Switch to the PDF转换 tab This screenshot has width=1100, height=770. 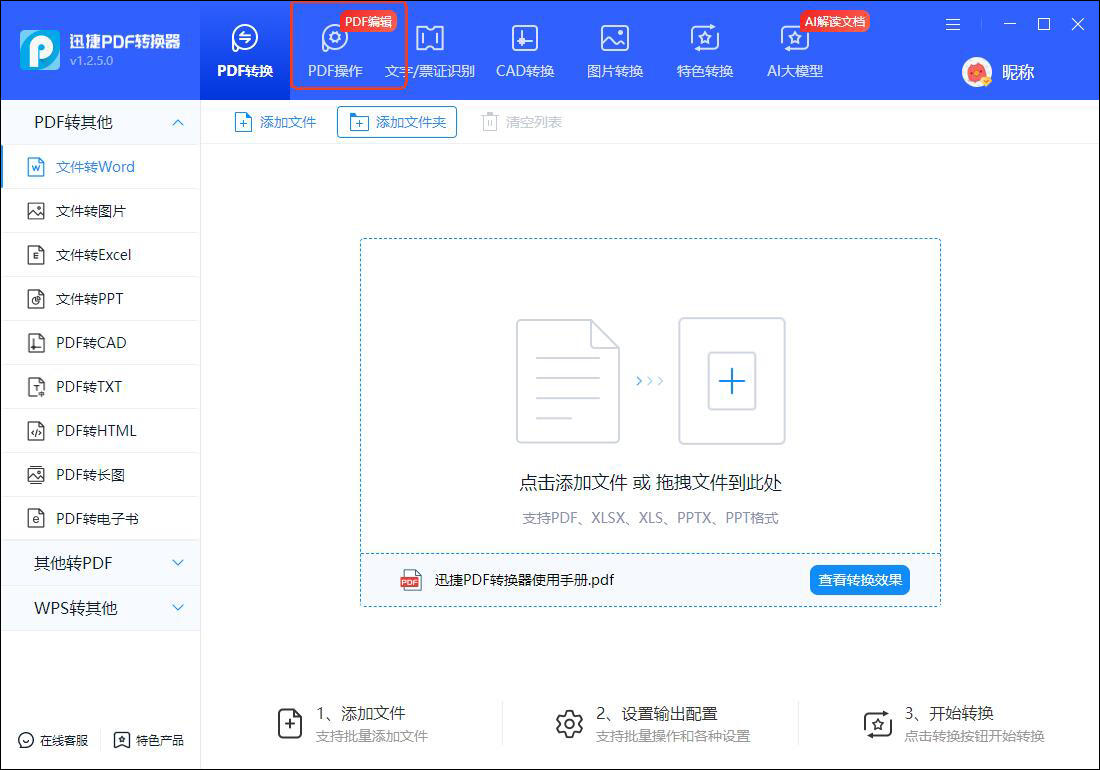tap(245, 50)
